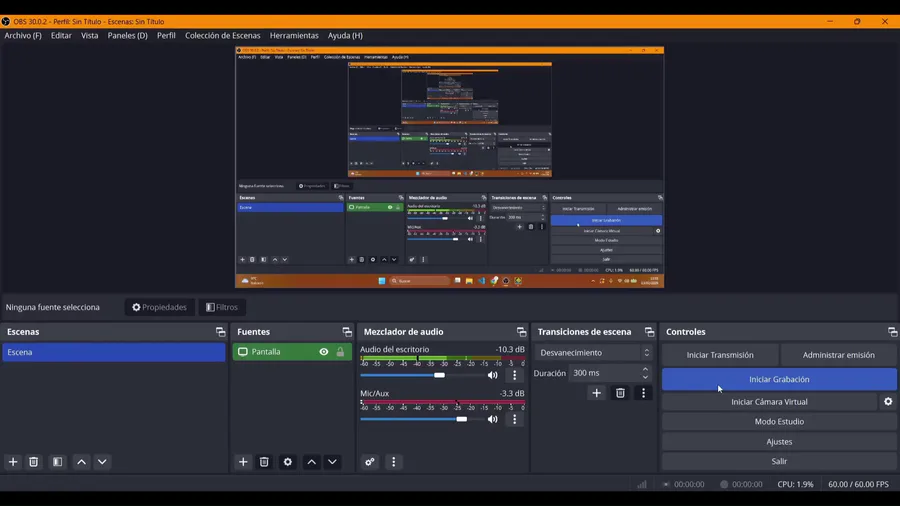Add a new scene transition
The width and height of the screenshot is (900, 506).
tap(596, 393)
